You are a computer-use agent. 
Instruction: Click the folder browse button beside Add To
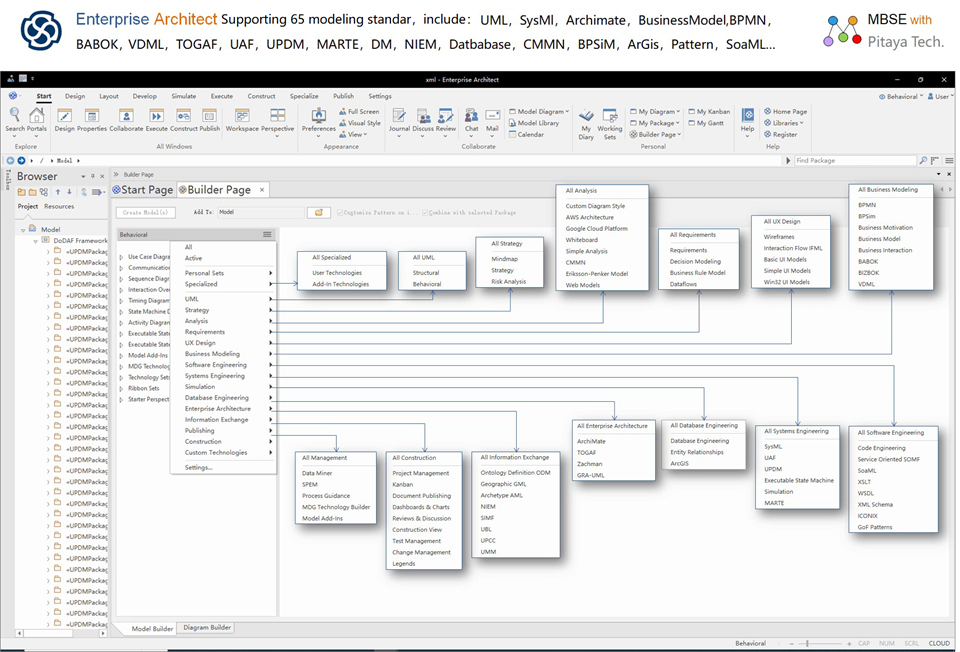point(318,212)
